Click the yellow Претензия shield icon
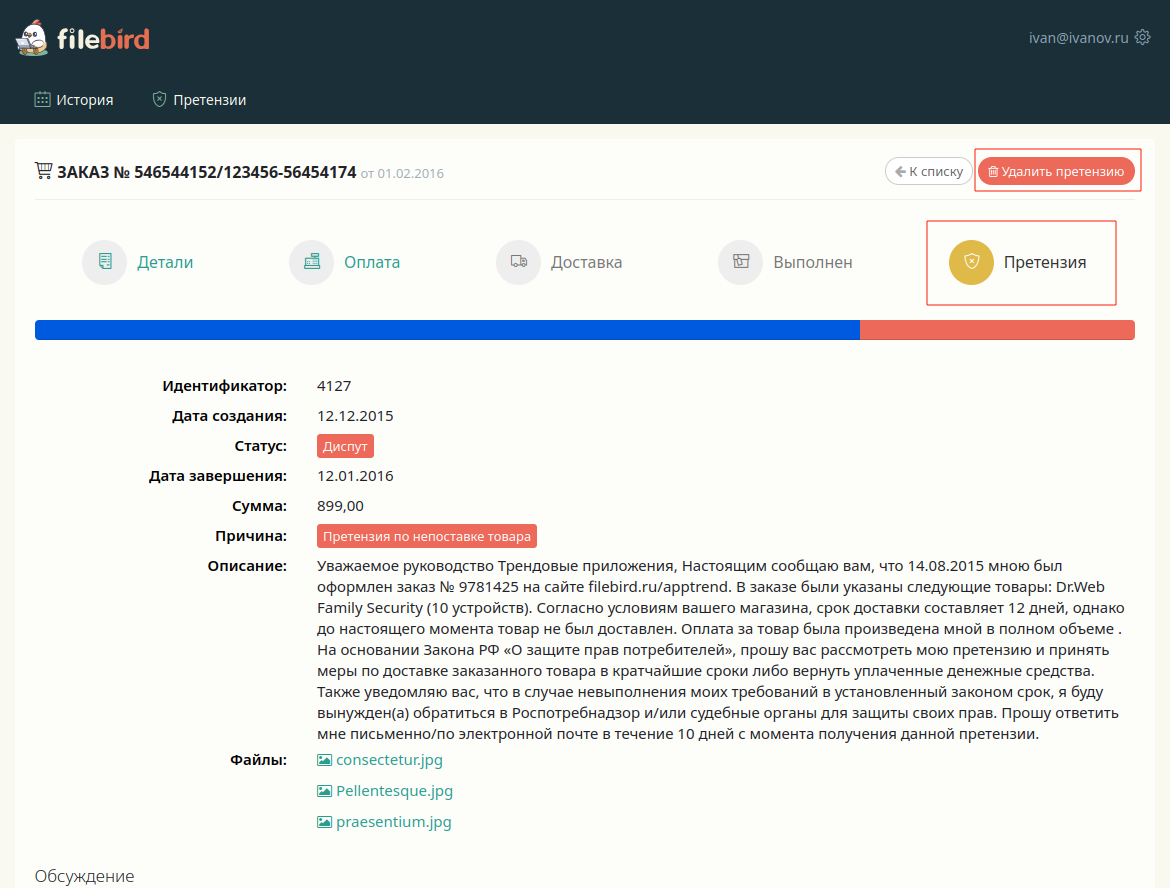The image size is (1170, 888). point(971,262)
